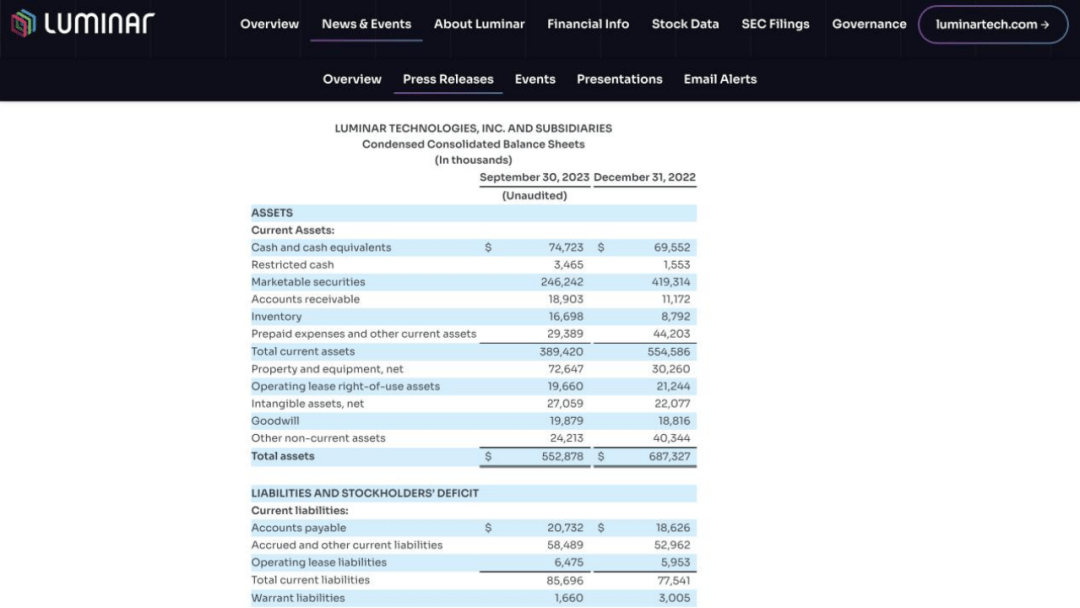Click the value 3,005
The height and width of the screenshot is (608, 1080).
click(x=674, y=598)
